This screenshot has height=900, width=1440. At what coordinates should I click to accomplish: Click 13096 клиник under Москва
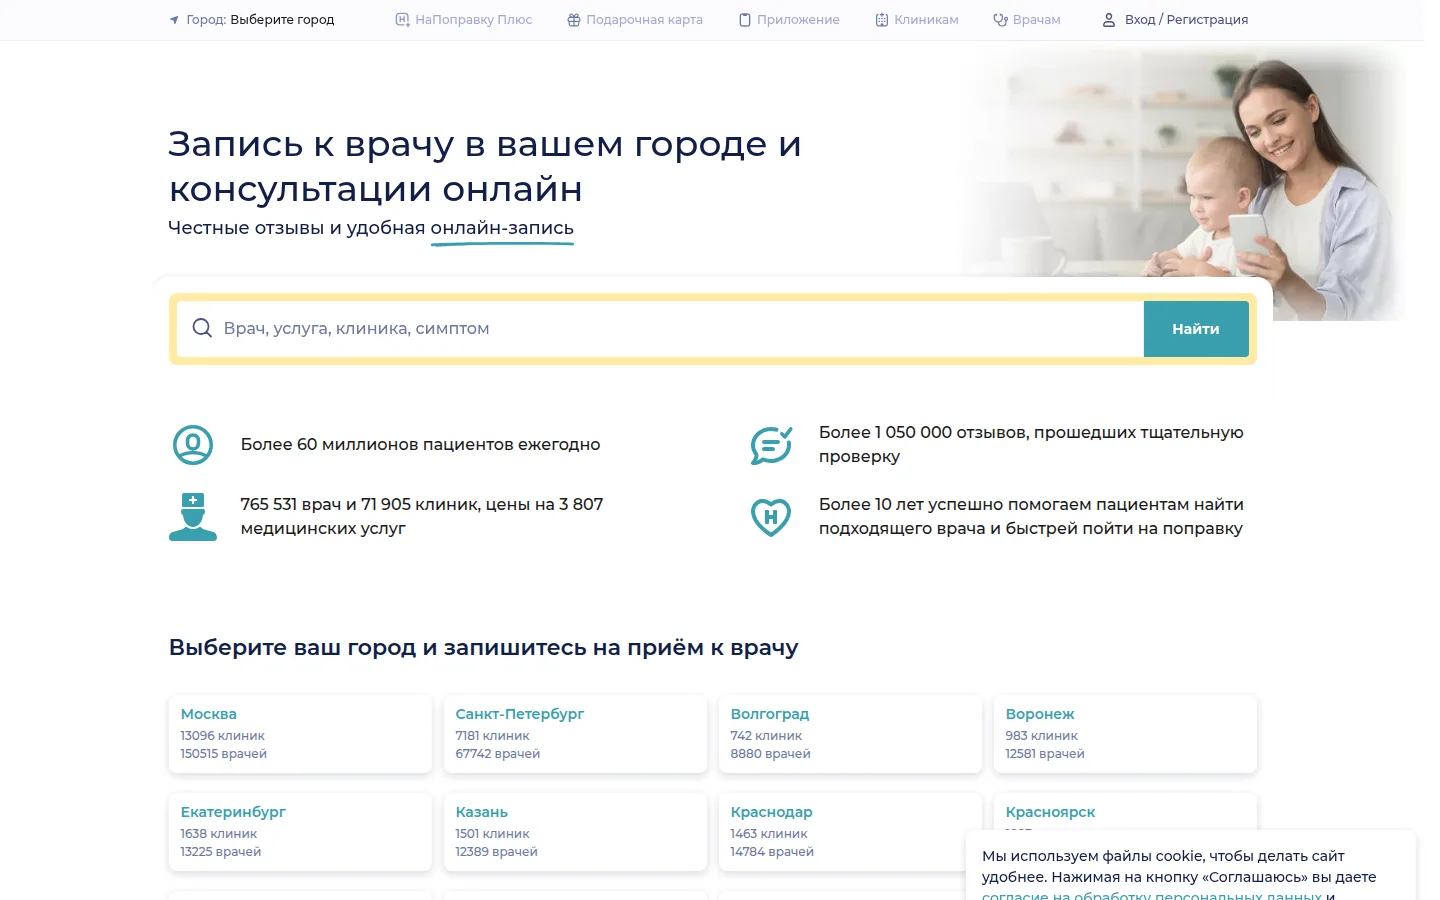tap(222, 736)
